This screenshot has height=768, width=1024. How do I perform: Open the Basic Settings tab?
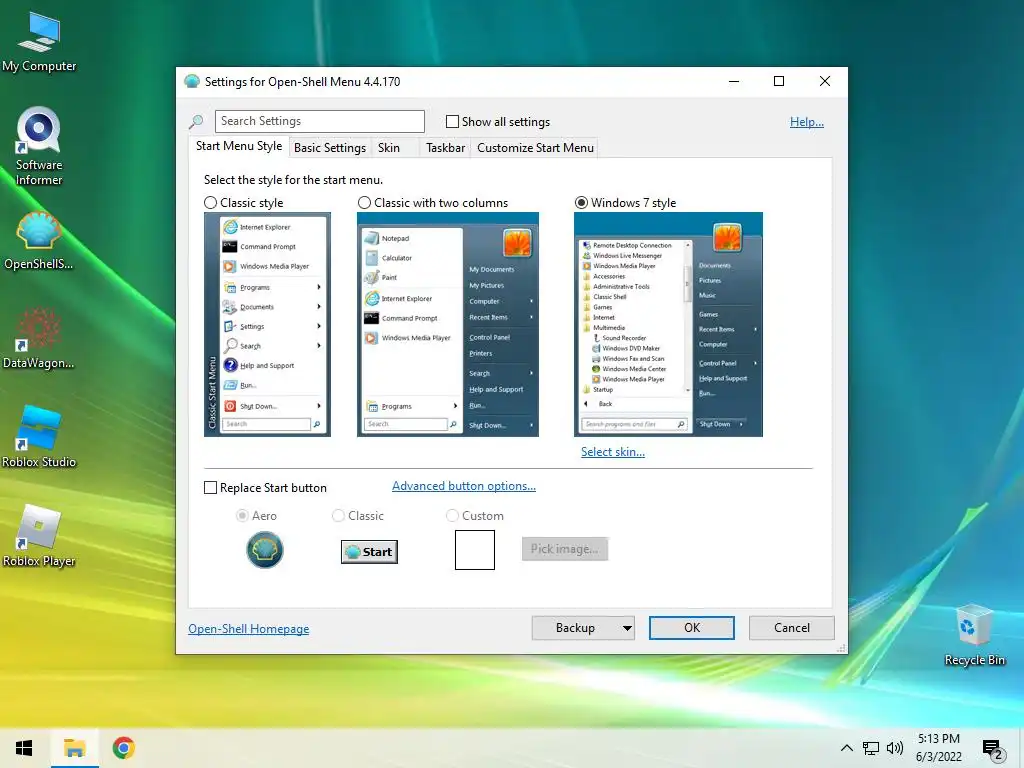[x=330, y=148]
